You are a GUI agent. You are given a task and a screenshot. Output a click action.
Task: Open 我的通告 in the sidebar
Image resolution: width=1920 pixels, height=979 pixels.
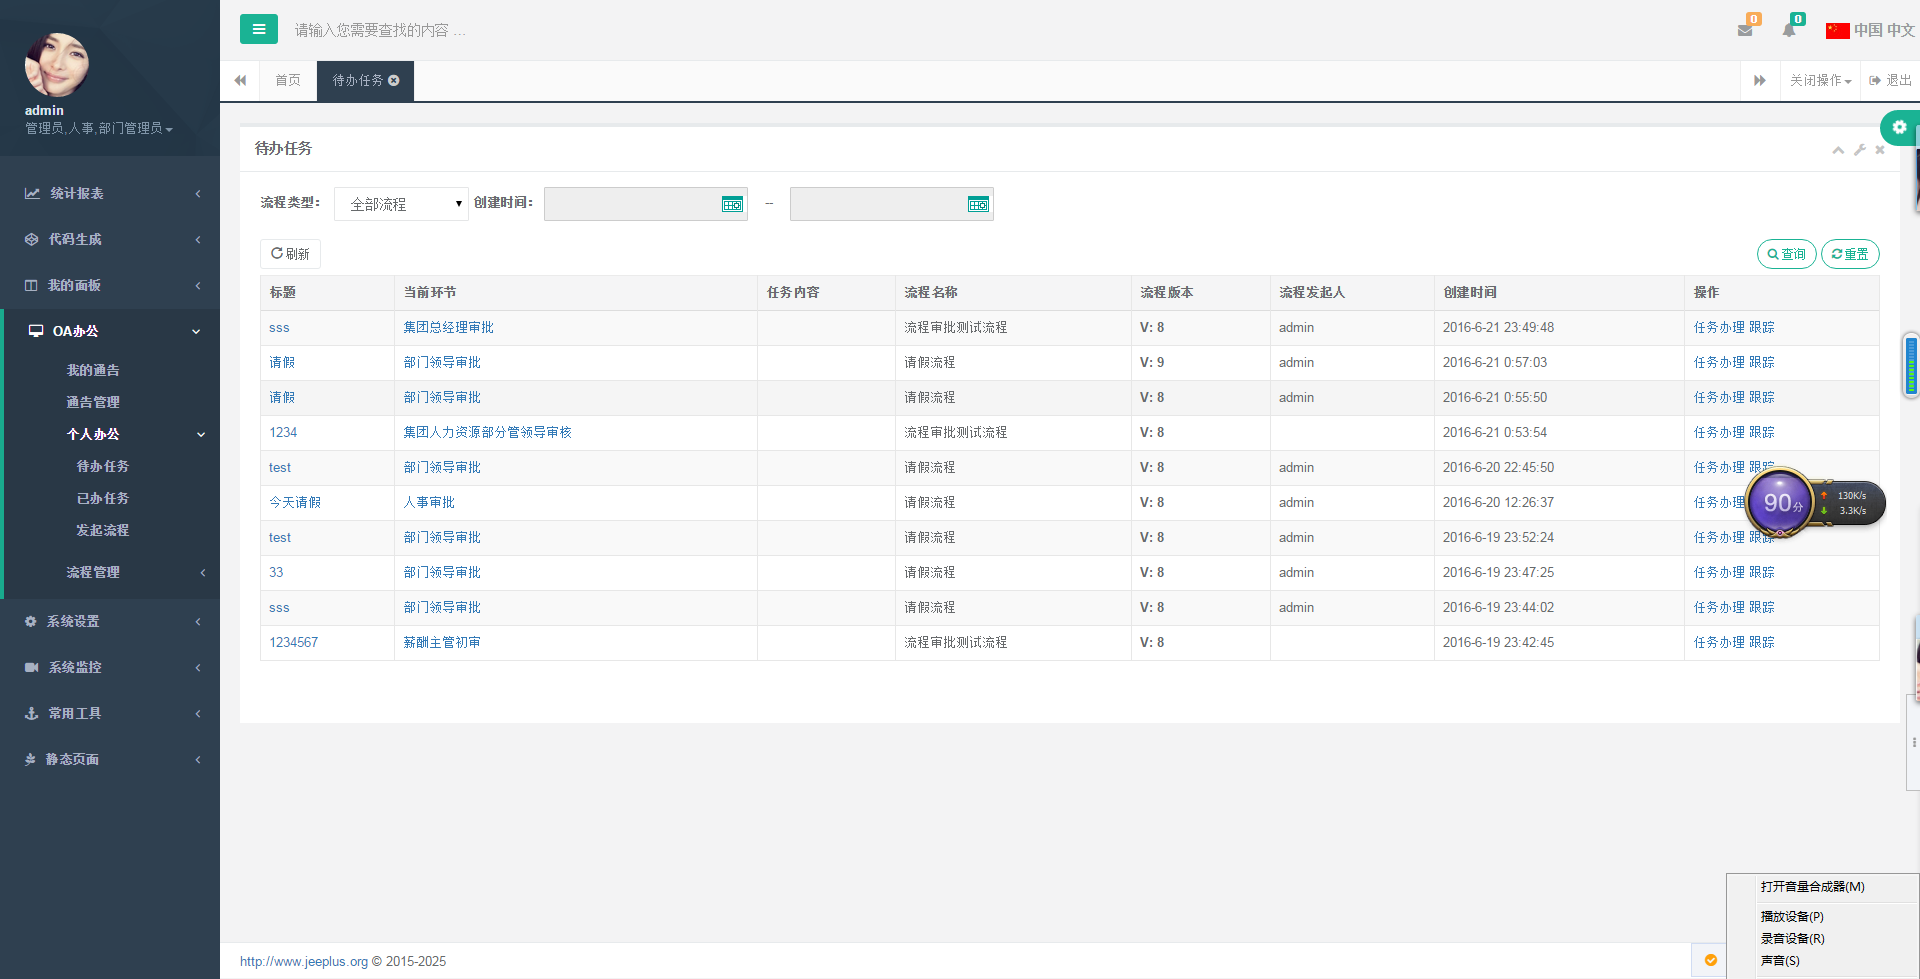coord(93,370)
